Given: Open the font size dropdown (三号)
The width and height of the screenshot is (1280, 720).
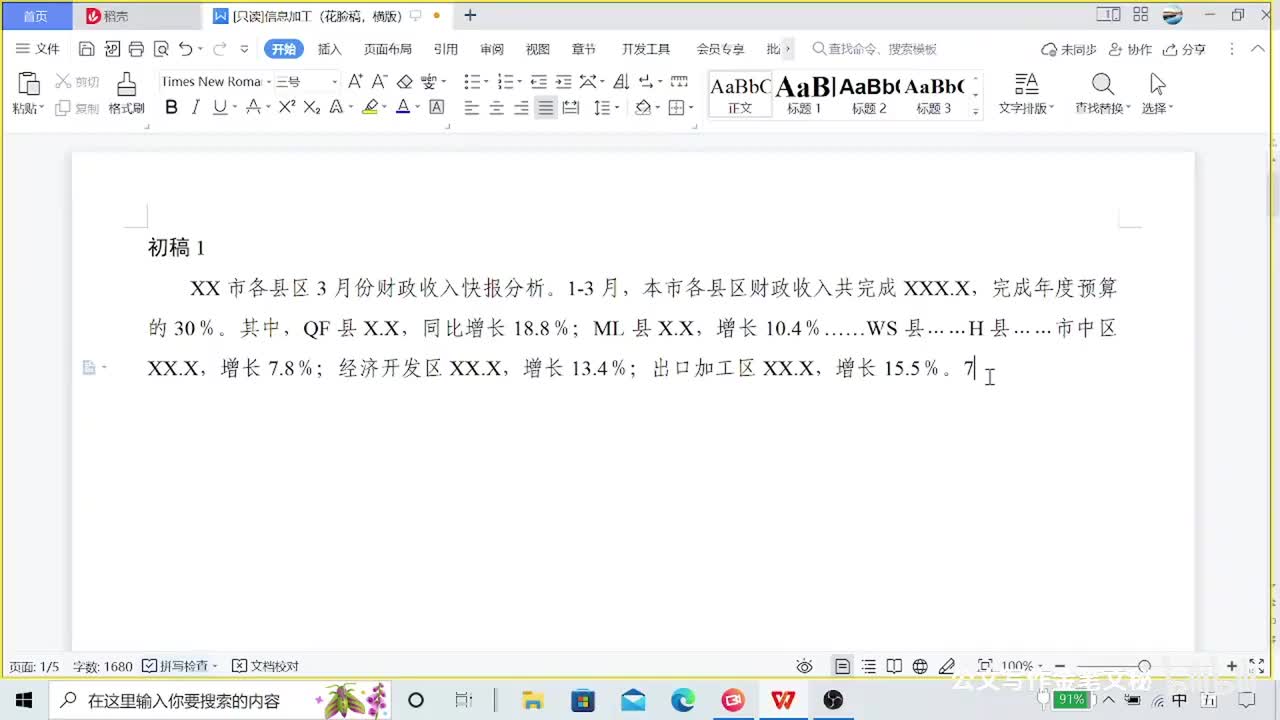Looking at the screenshot, I should tap(334, 82).
